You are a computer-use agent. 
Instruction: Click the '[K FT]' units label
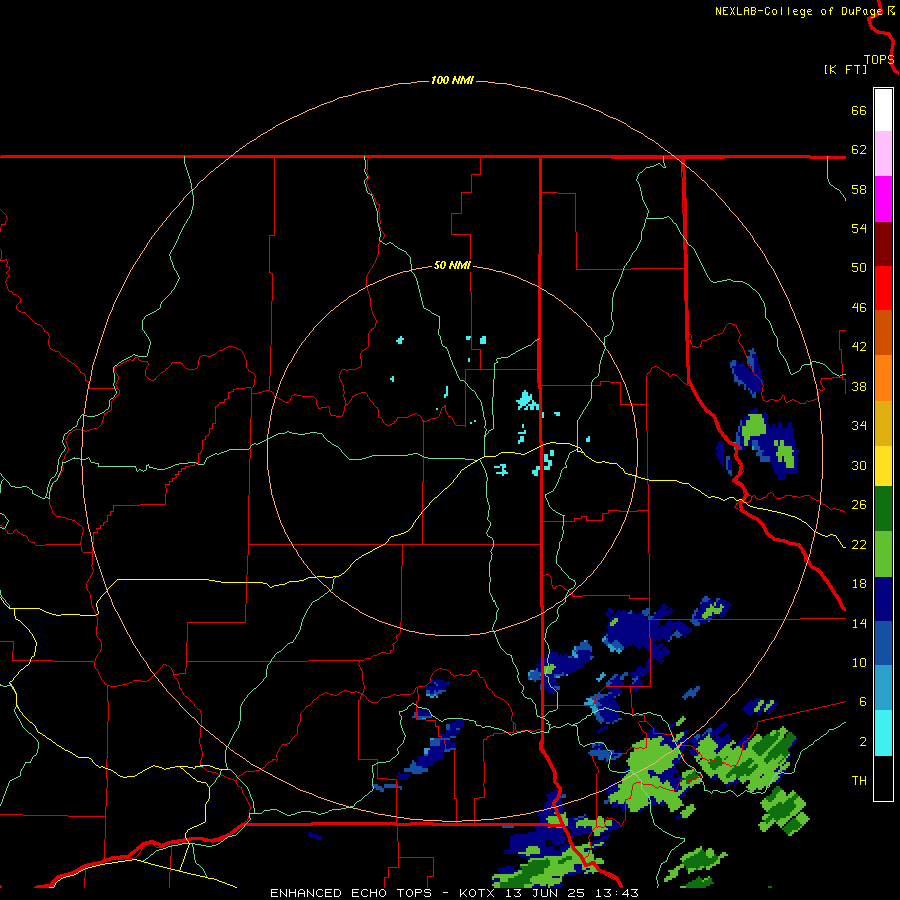click(845, 69)
